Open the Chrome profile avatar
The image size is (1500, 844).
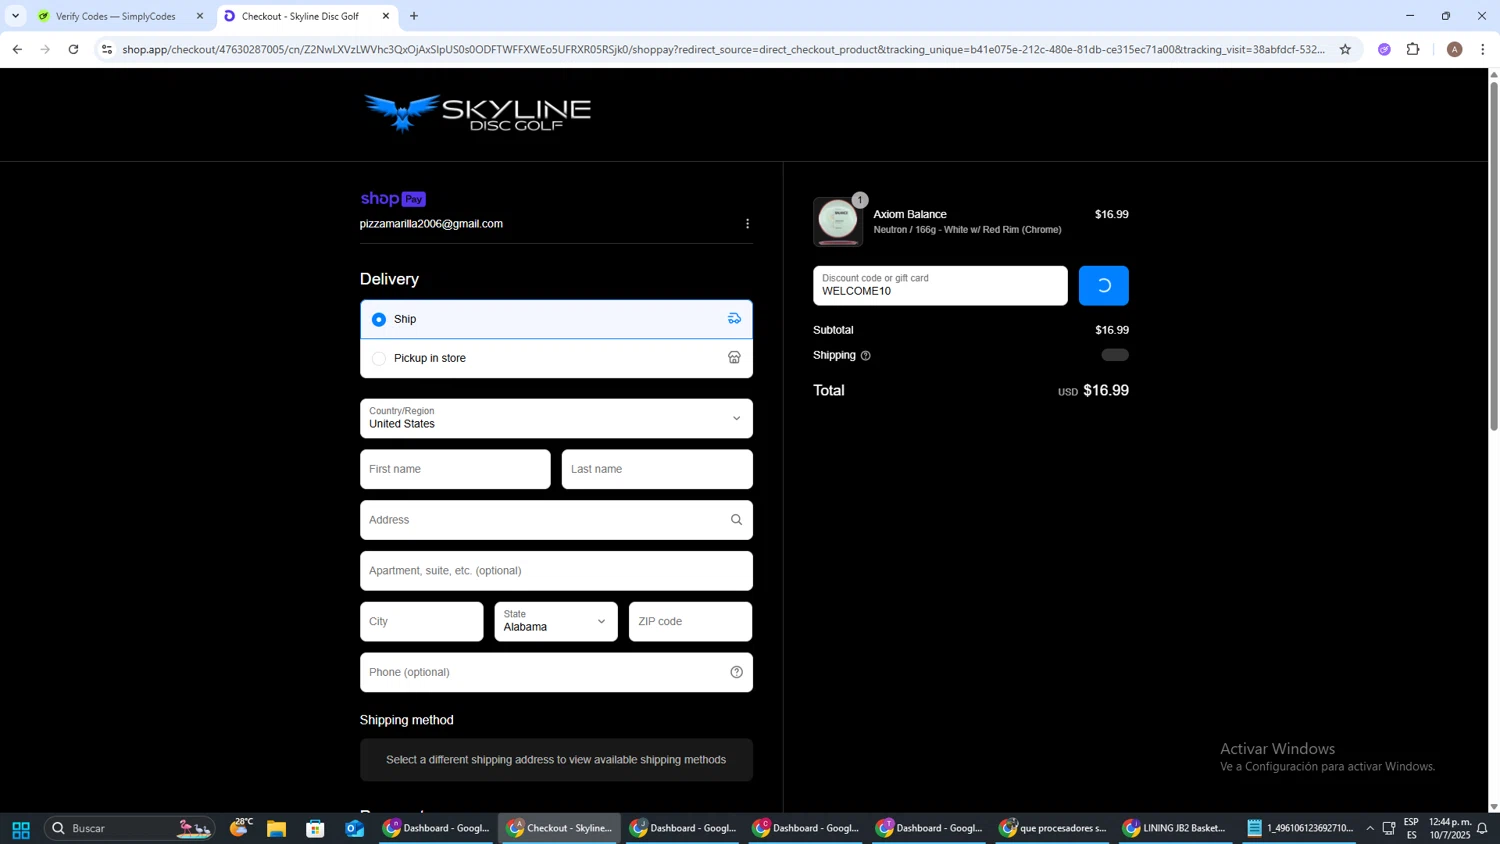click(1454, 49)
